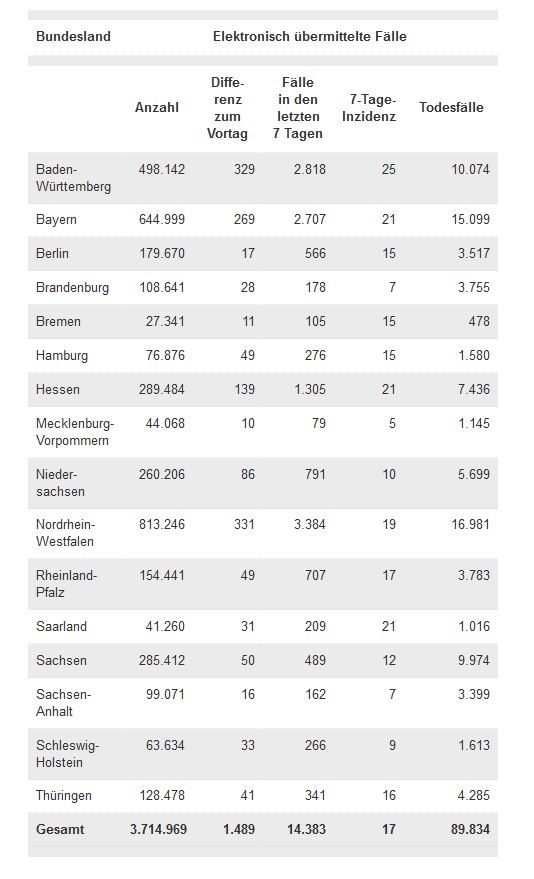The height and width of the screenshot is (879, 534).
Task: Click the Differenz zum Vortag header
Action: (227, 108)
